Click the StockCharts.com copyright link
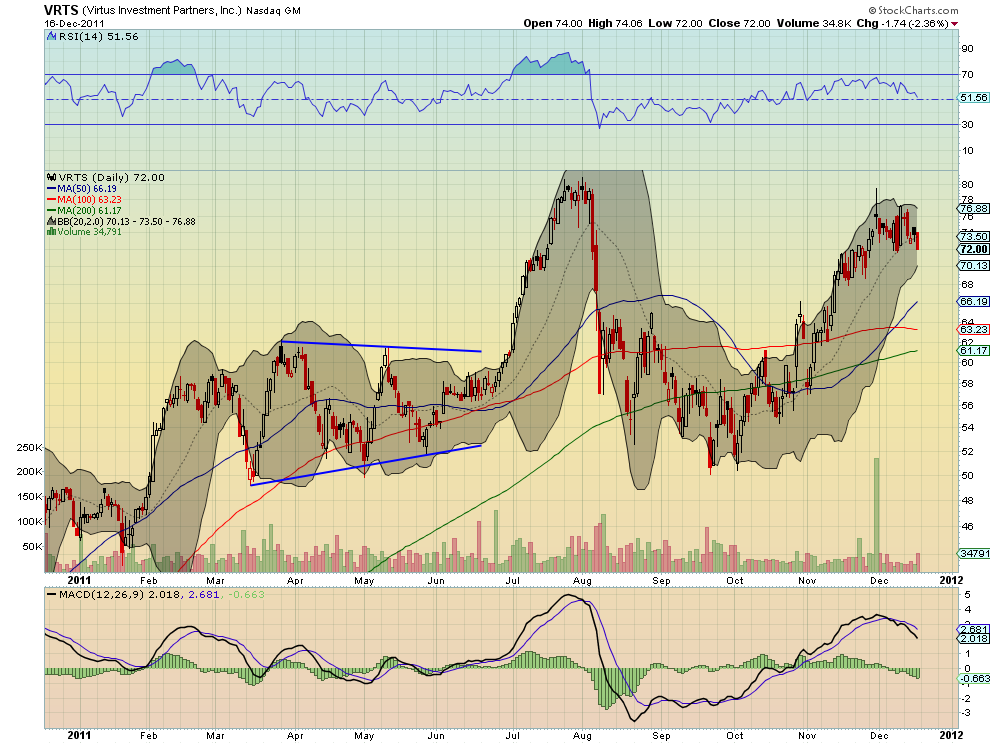The height and width of the screenshot is (744, 990). (x=913, y=10)
